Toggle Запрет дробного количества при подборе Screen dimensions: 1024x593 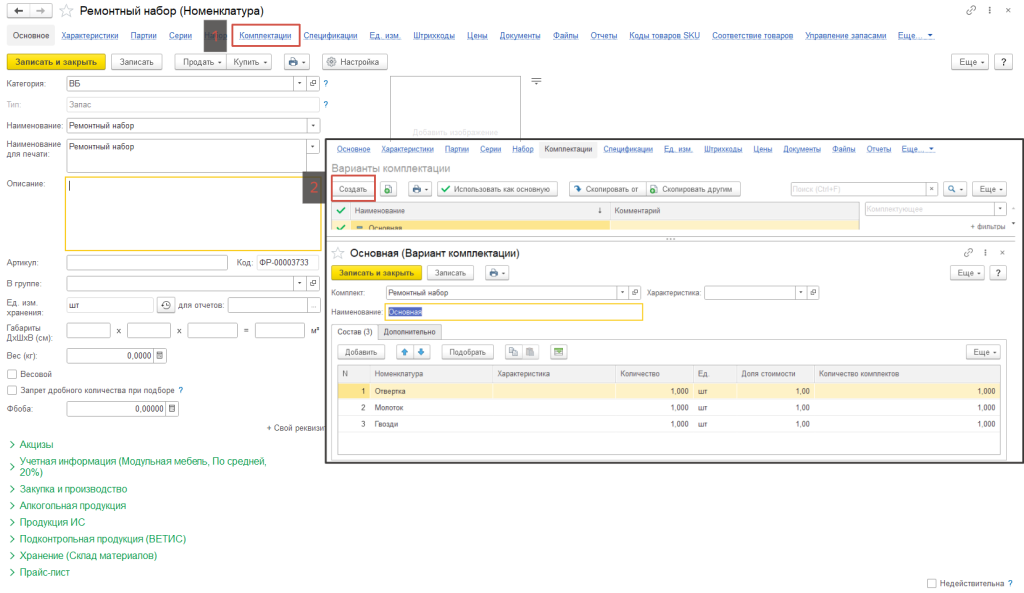click(x=12, y=390)
